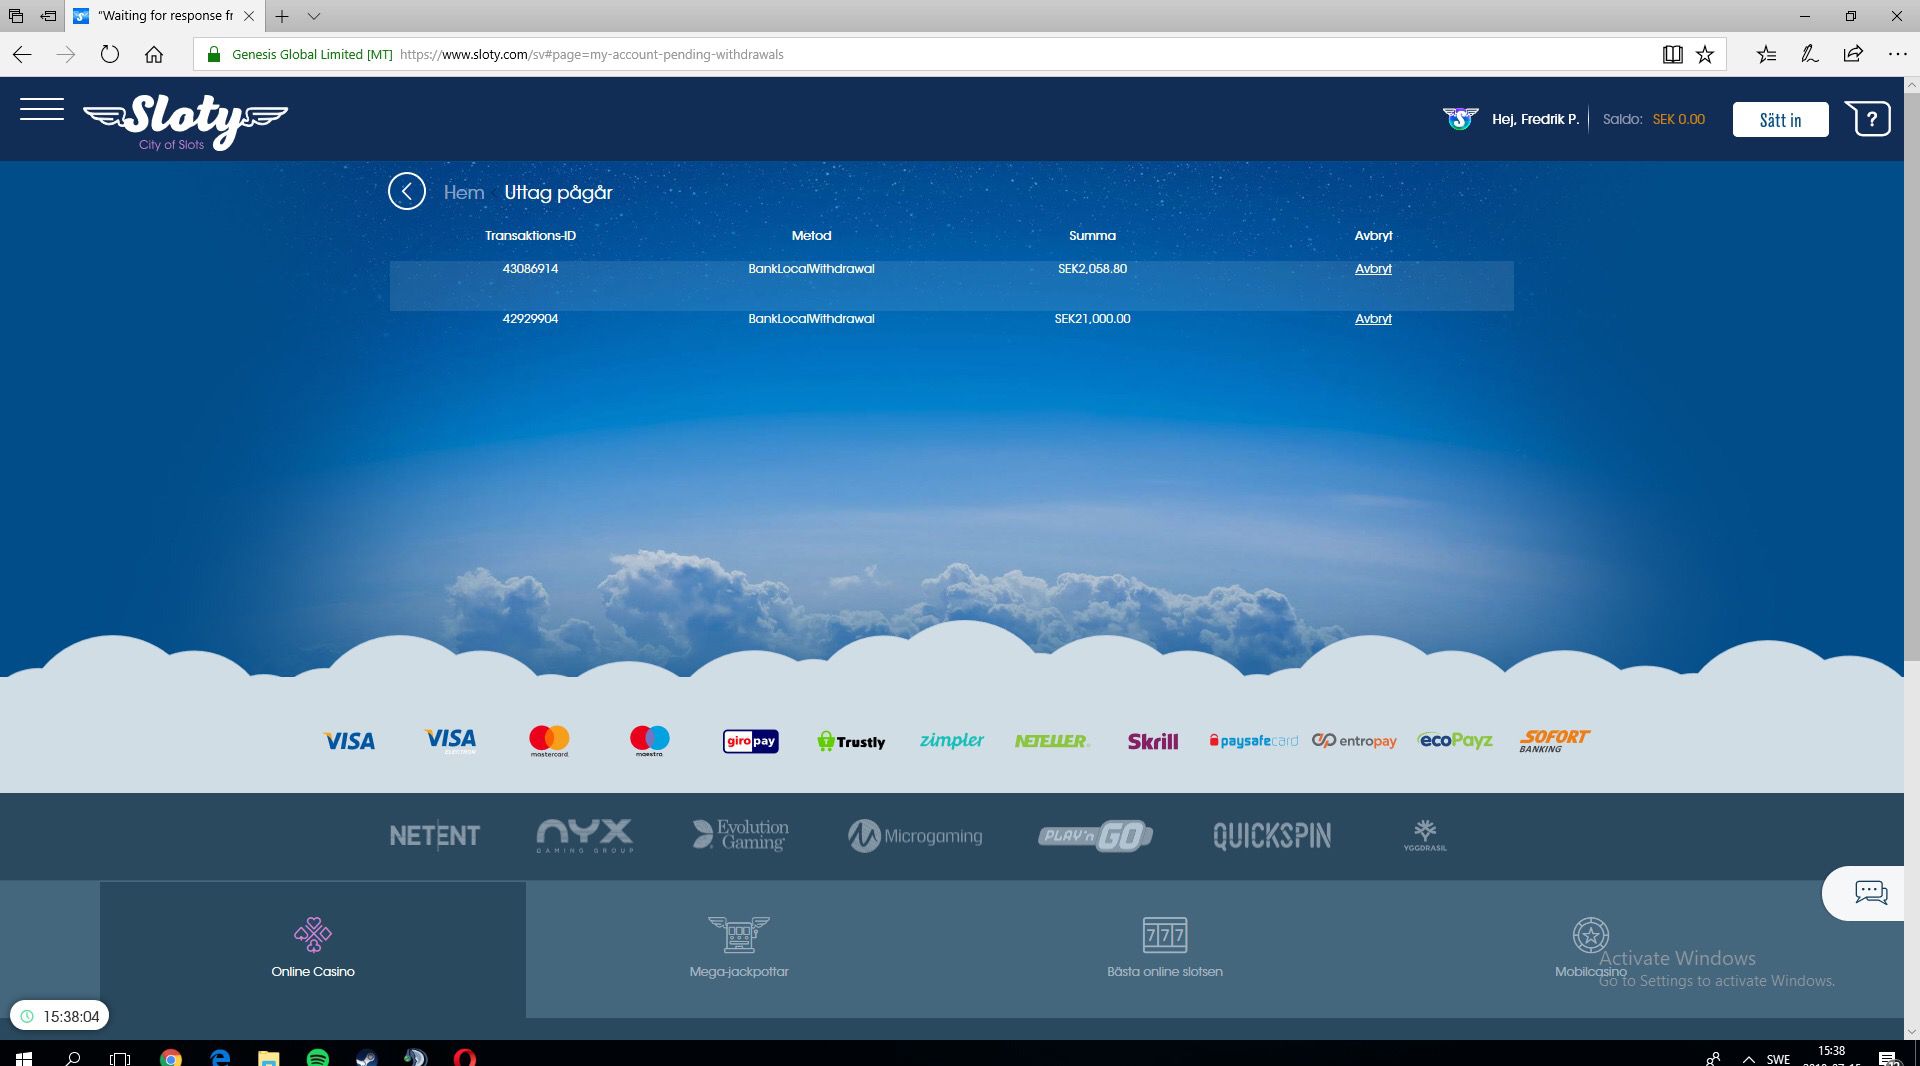Click the Skrill payment logo
Image resolution: width=1920 pixels, height=1066 pixels.
click(x=1153, y=741)
